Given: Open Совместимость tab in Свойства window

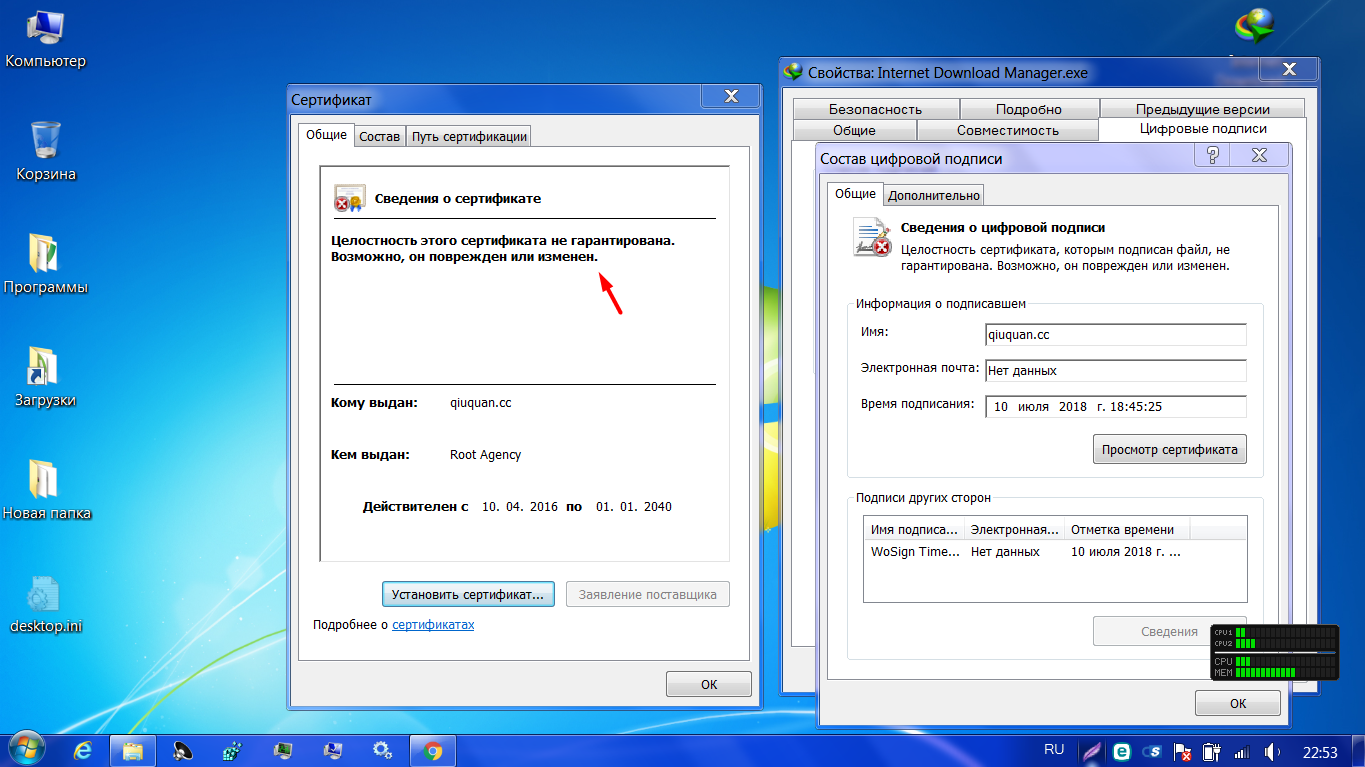Looking at the screenshot, I should (x=1007, y=130).
